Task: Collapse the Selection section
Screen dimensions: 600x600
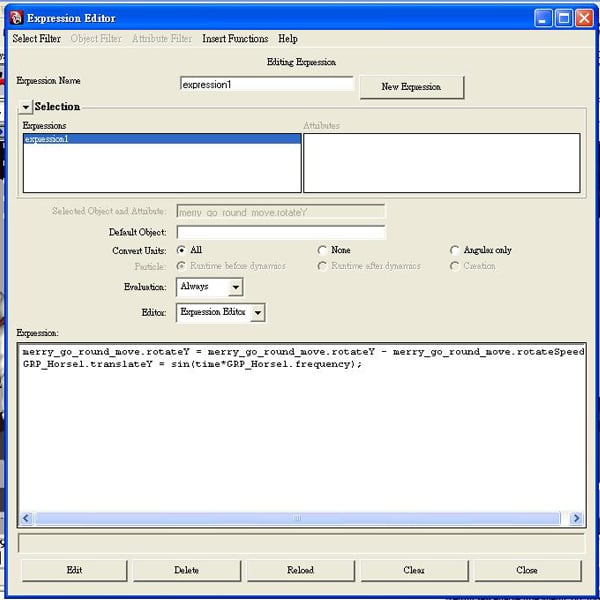Action: 25,107
